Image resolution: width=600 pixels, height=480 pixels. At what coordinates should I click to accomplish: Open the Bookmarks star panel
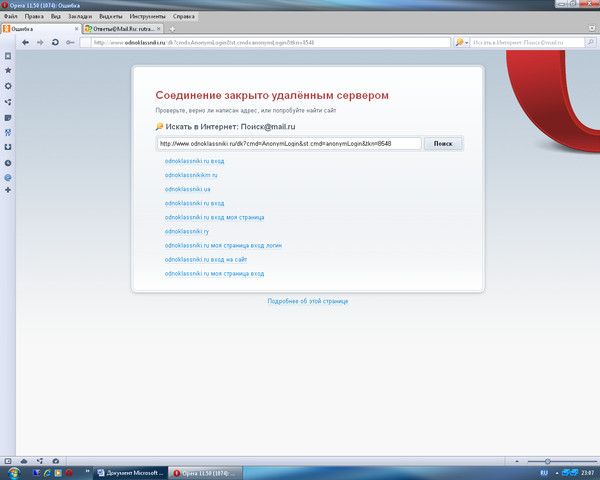coord(8,70)
